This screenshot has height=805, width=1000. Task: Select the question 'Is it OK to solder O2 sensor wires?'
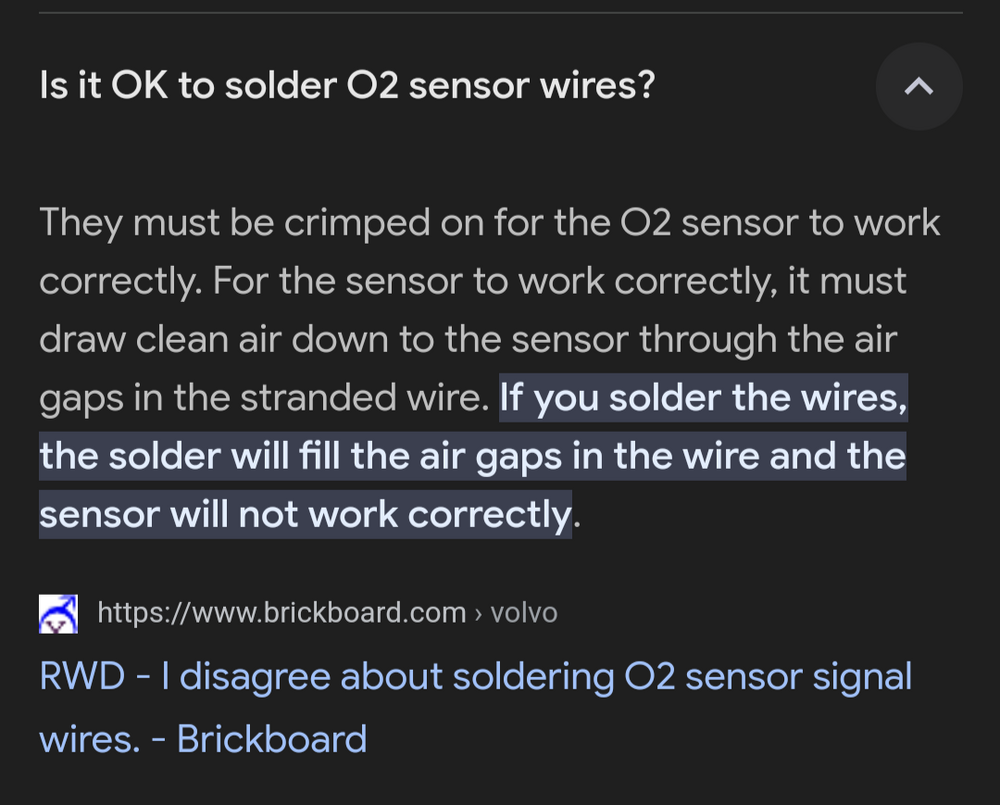(345, 85)
